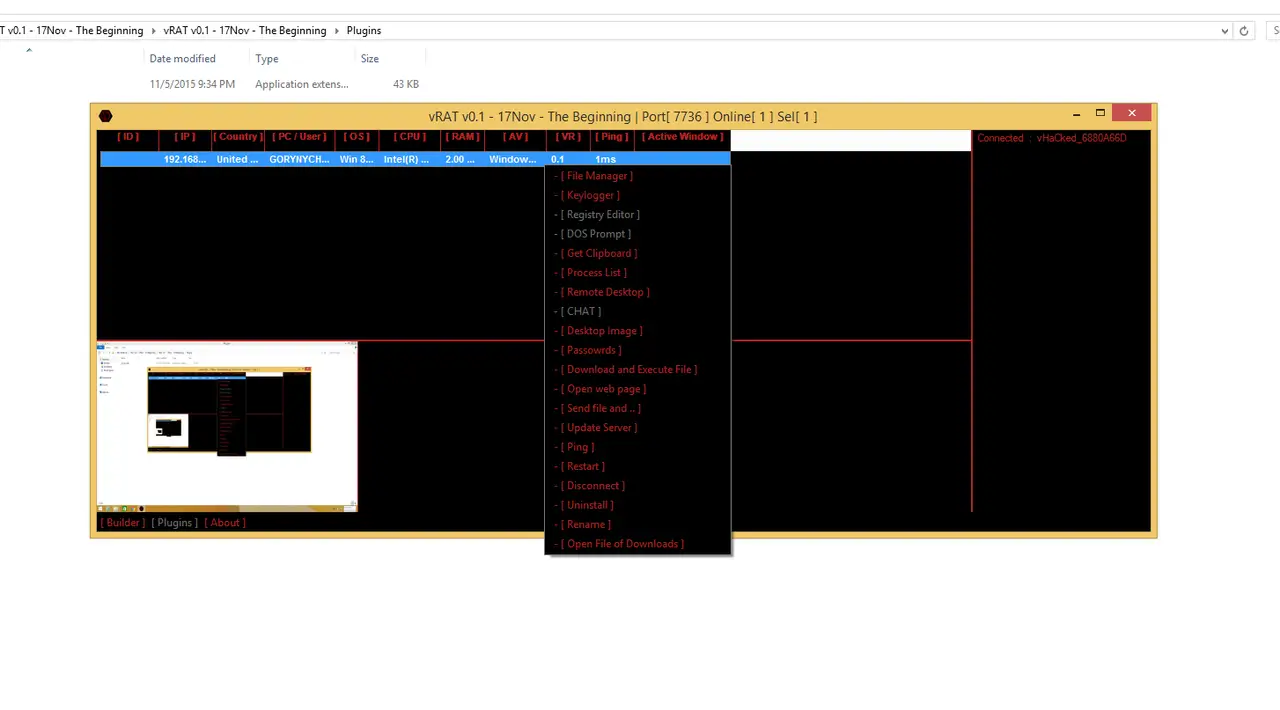Image resolution: width=1280 pixels, height=710 pixels.
Task: Open the [ Builder ] section
Action: [123, 523]
